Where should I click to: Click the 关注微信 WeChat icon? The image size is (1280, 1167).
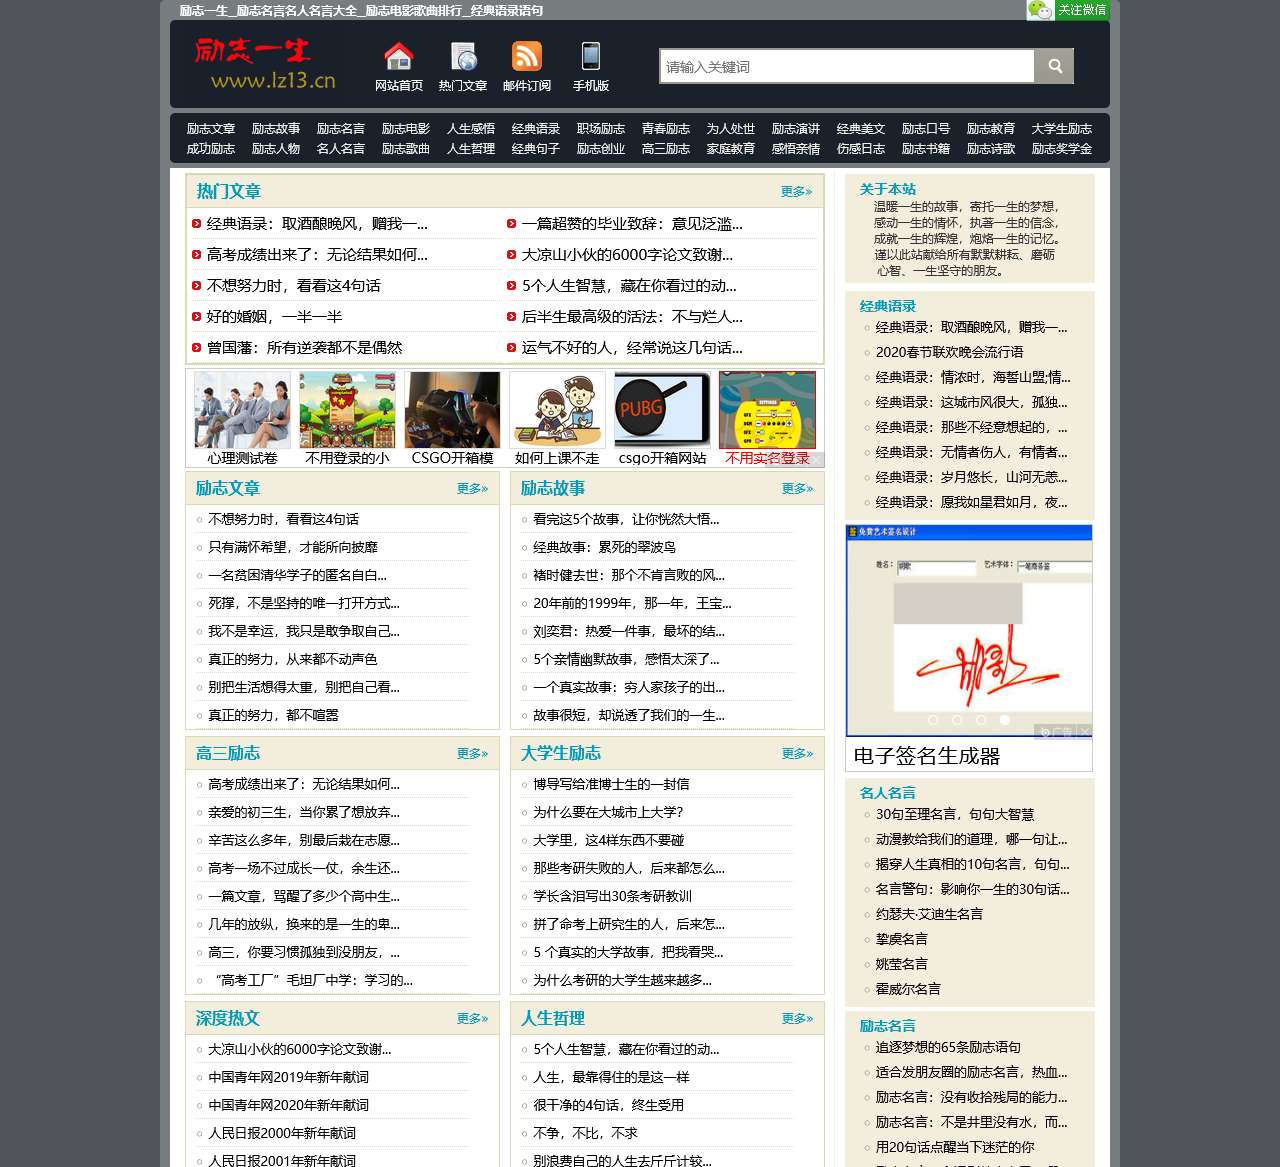point(1040,10)
